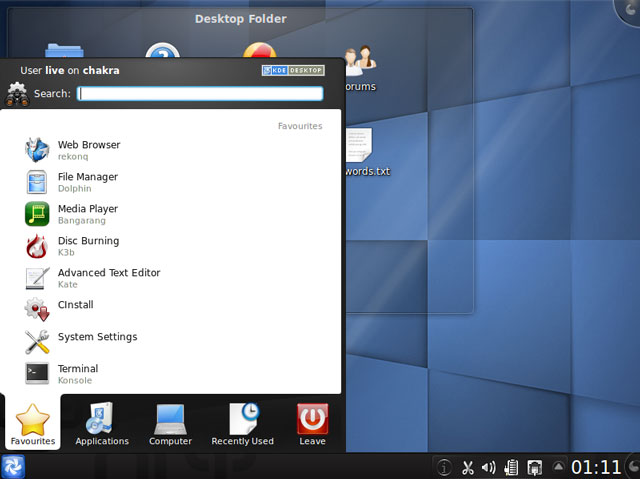
Task: Open the rekonq Web Browser icon
Action: pyautogui.click(x=37, y=150)
